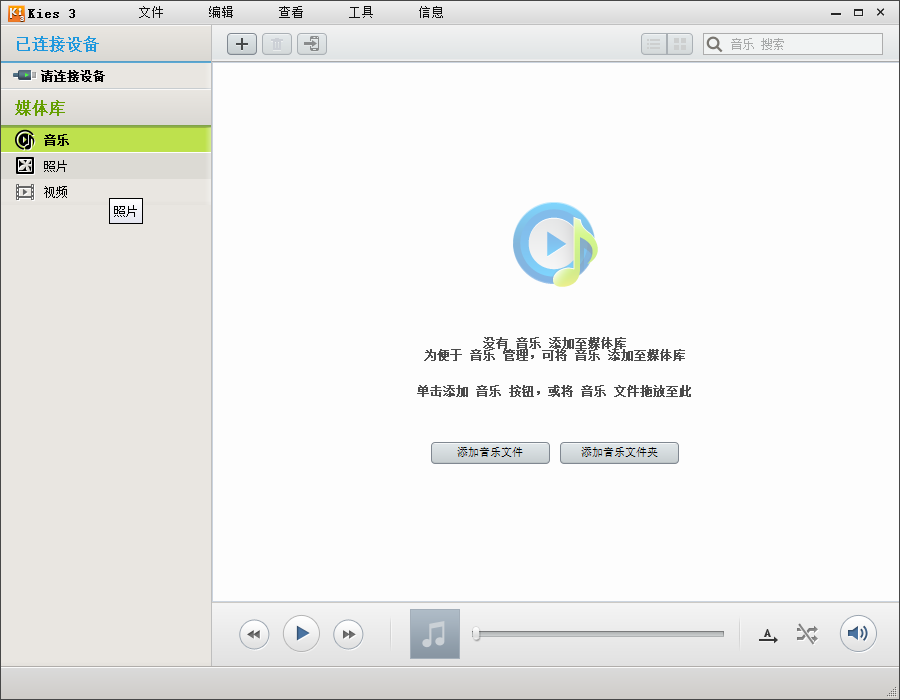
Task: Click the 添加音乐文件 button
Action: pyautogui.click(x=490, y=453)
